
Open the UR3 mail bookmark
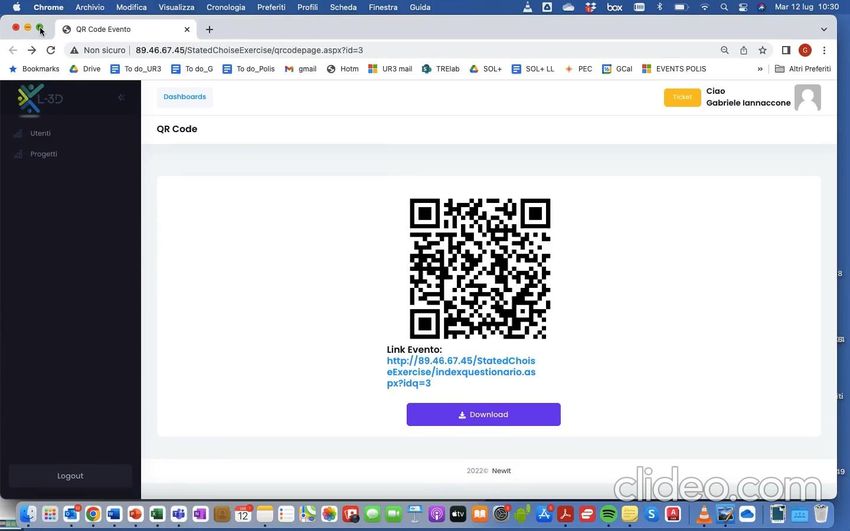[x=390, y=69]
